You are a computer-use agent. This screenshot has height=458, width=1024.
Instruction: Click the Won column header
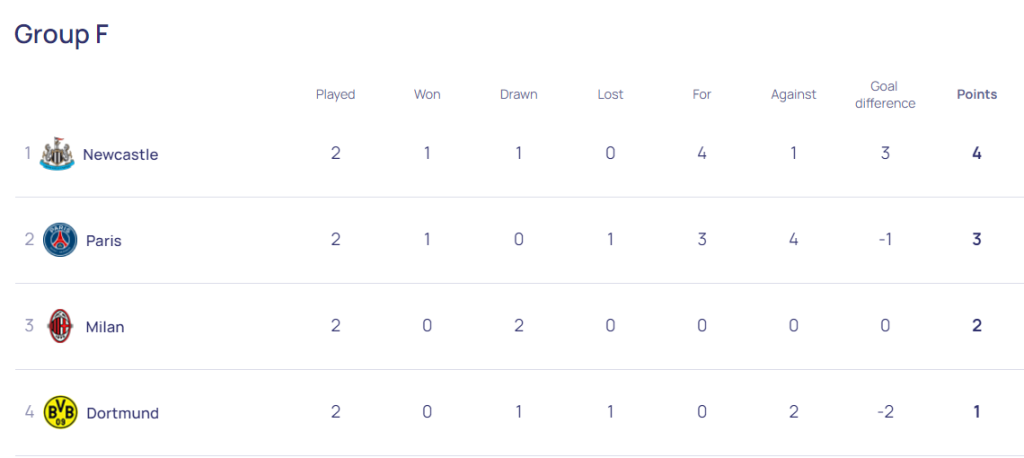coord(427,95)
